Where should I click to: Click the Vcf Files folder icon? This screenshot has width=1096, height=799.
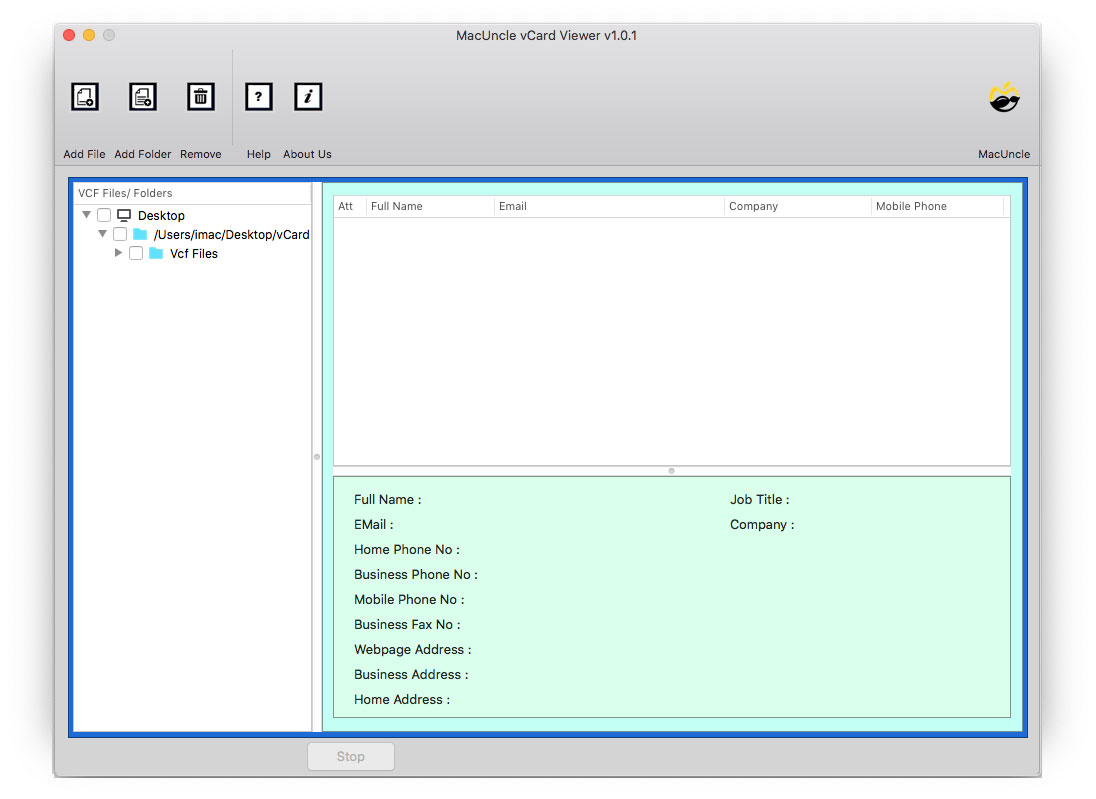coord(156,254)
